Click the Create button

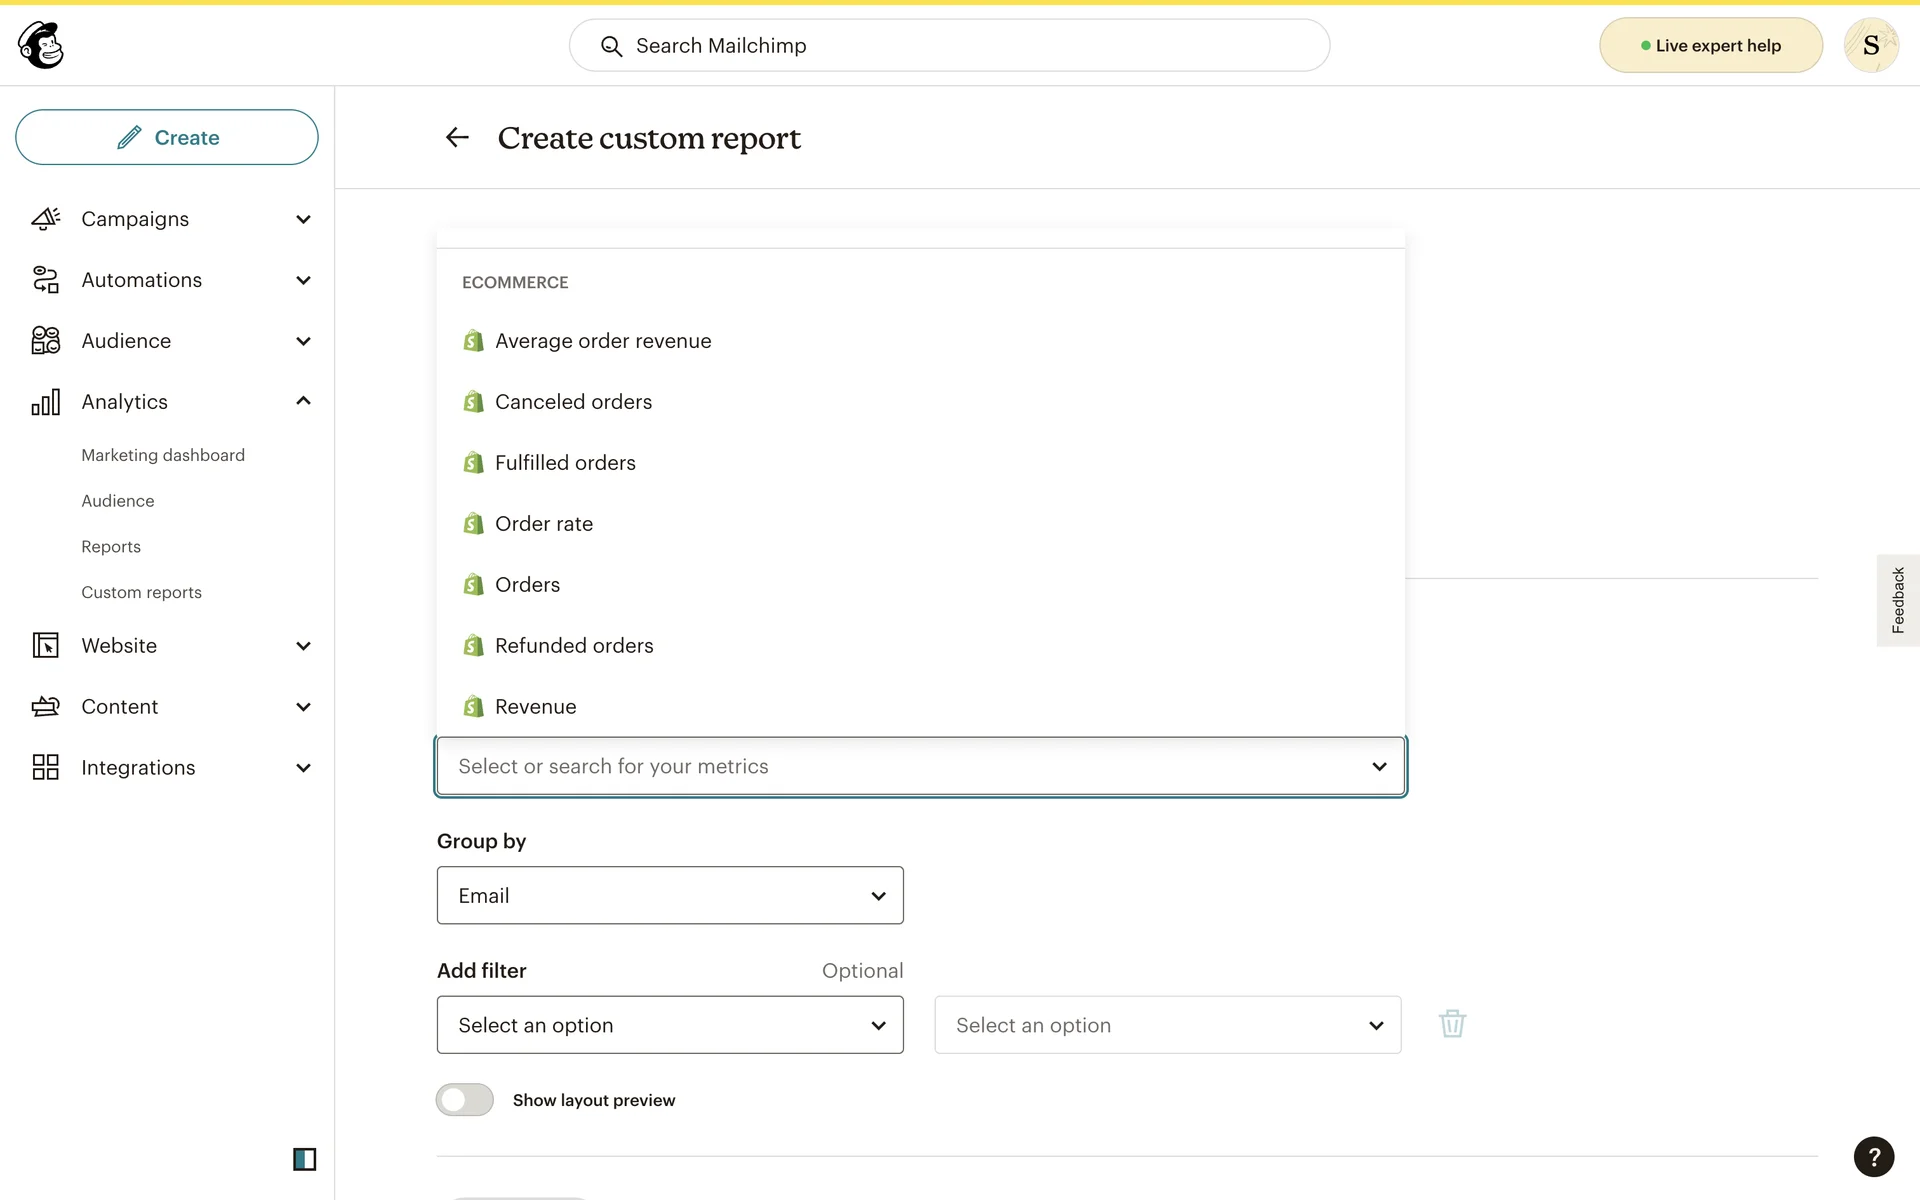tap(167, 137)
